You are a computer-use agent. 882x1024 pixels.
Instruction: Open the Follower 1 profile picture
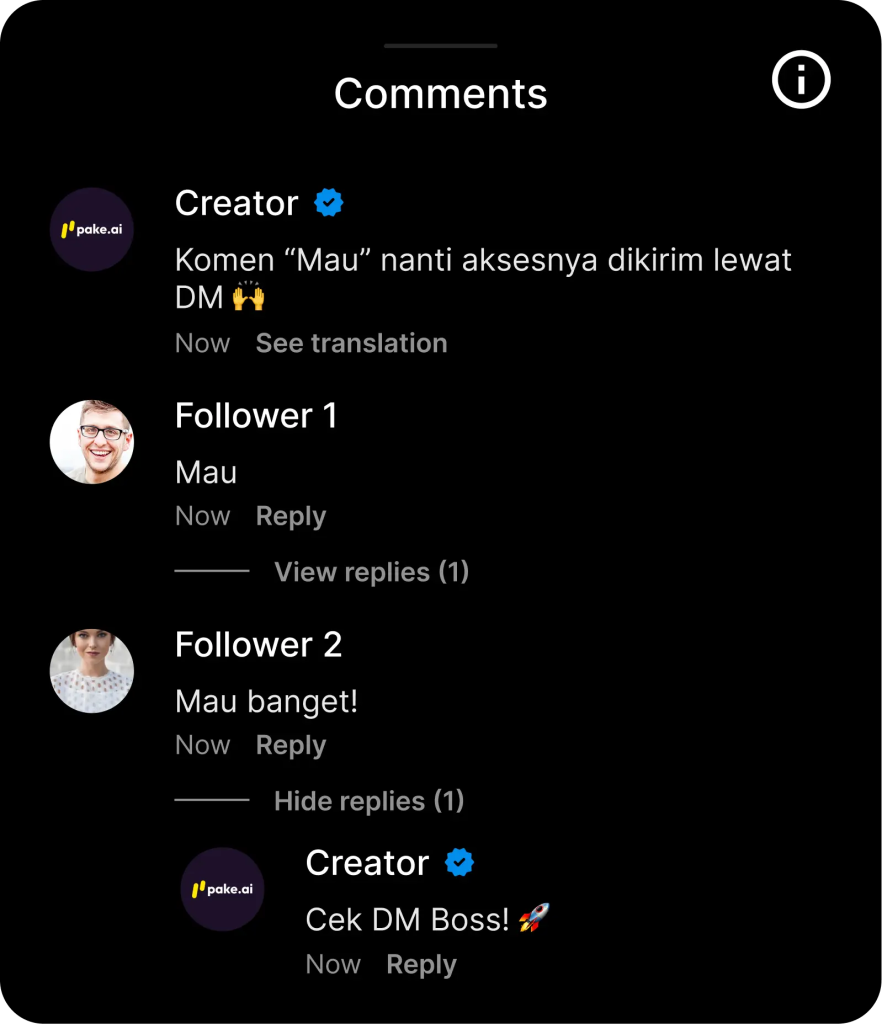[92, 442]
